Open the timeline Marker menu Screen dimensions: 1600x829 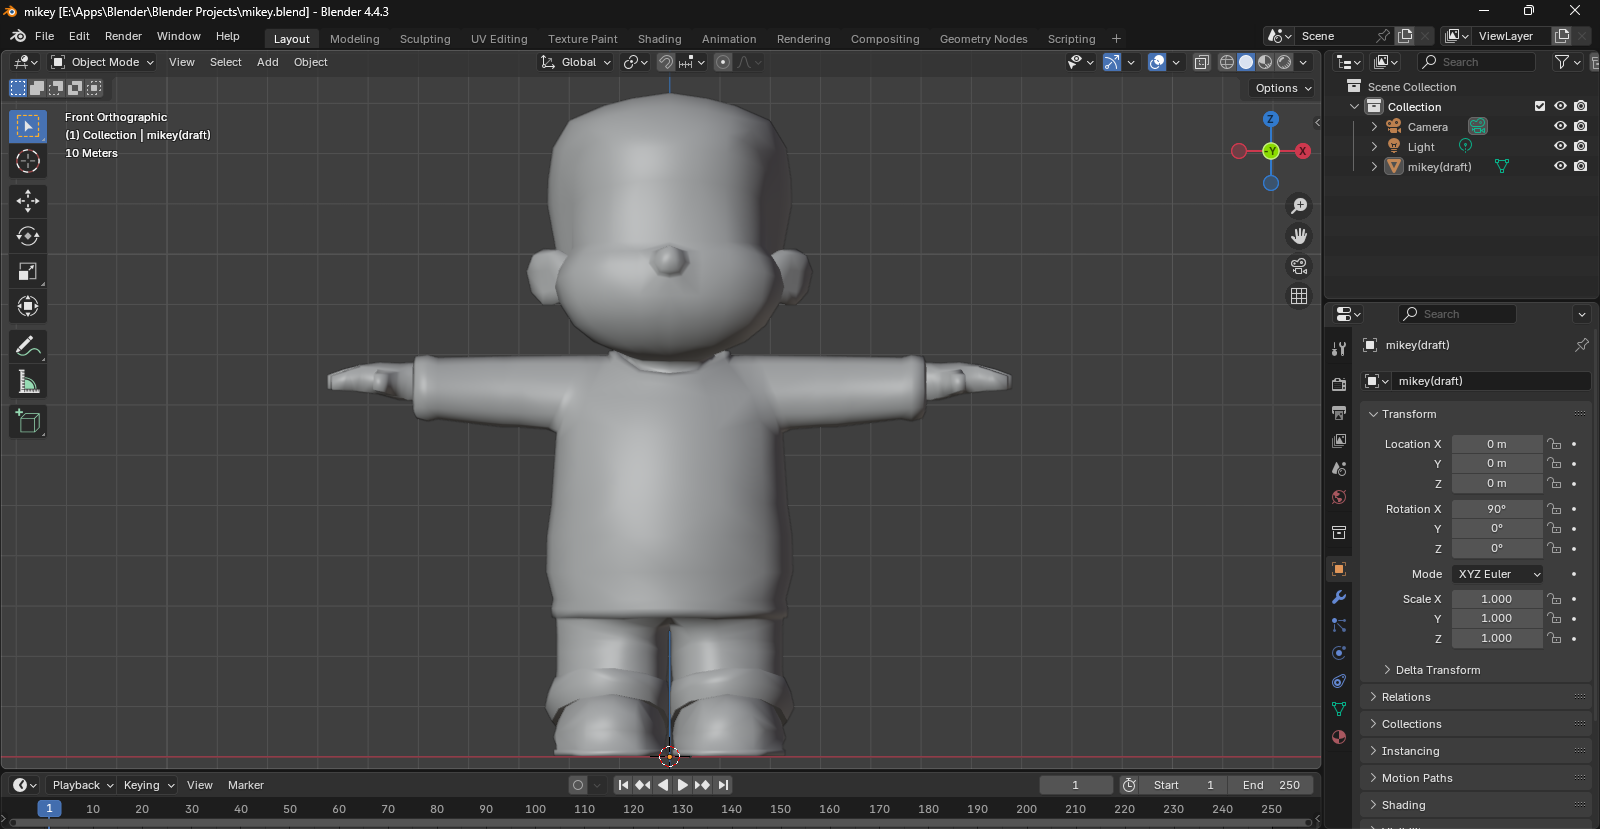click(x=245, y=785)
